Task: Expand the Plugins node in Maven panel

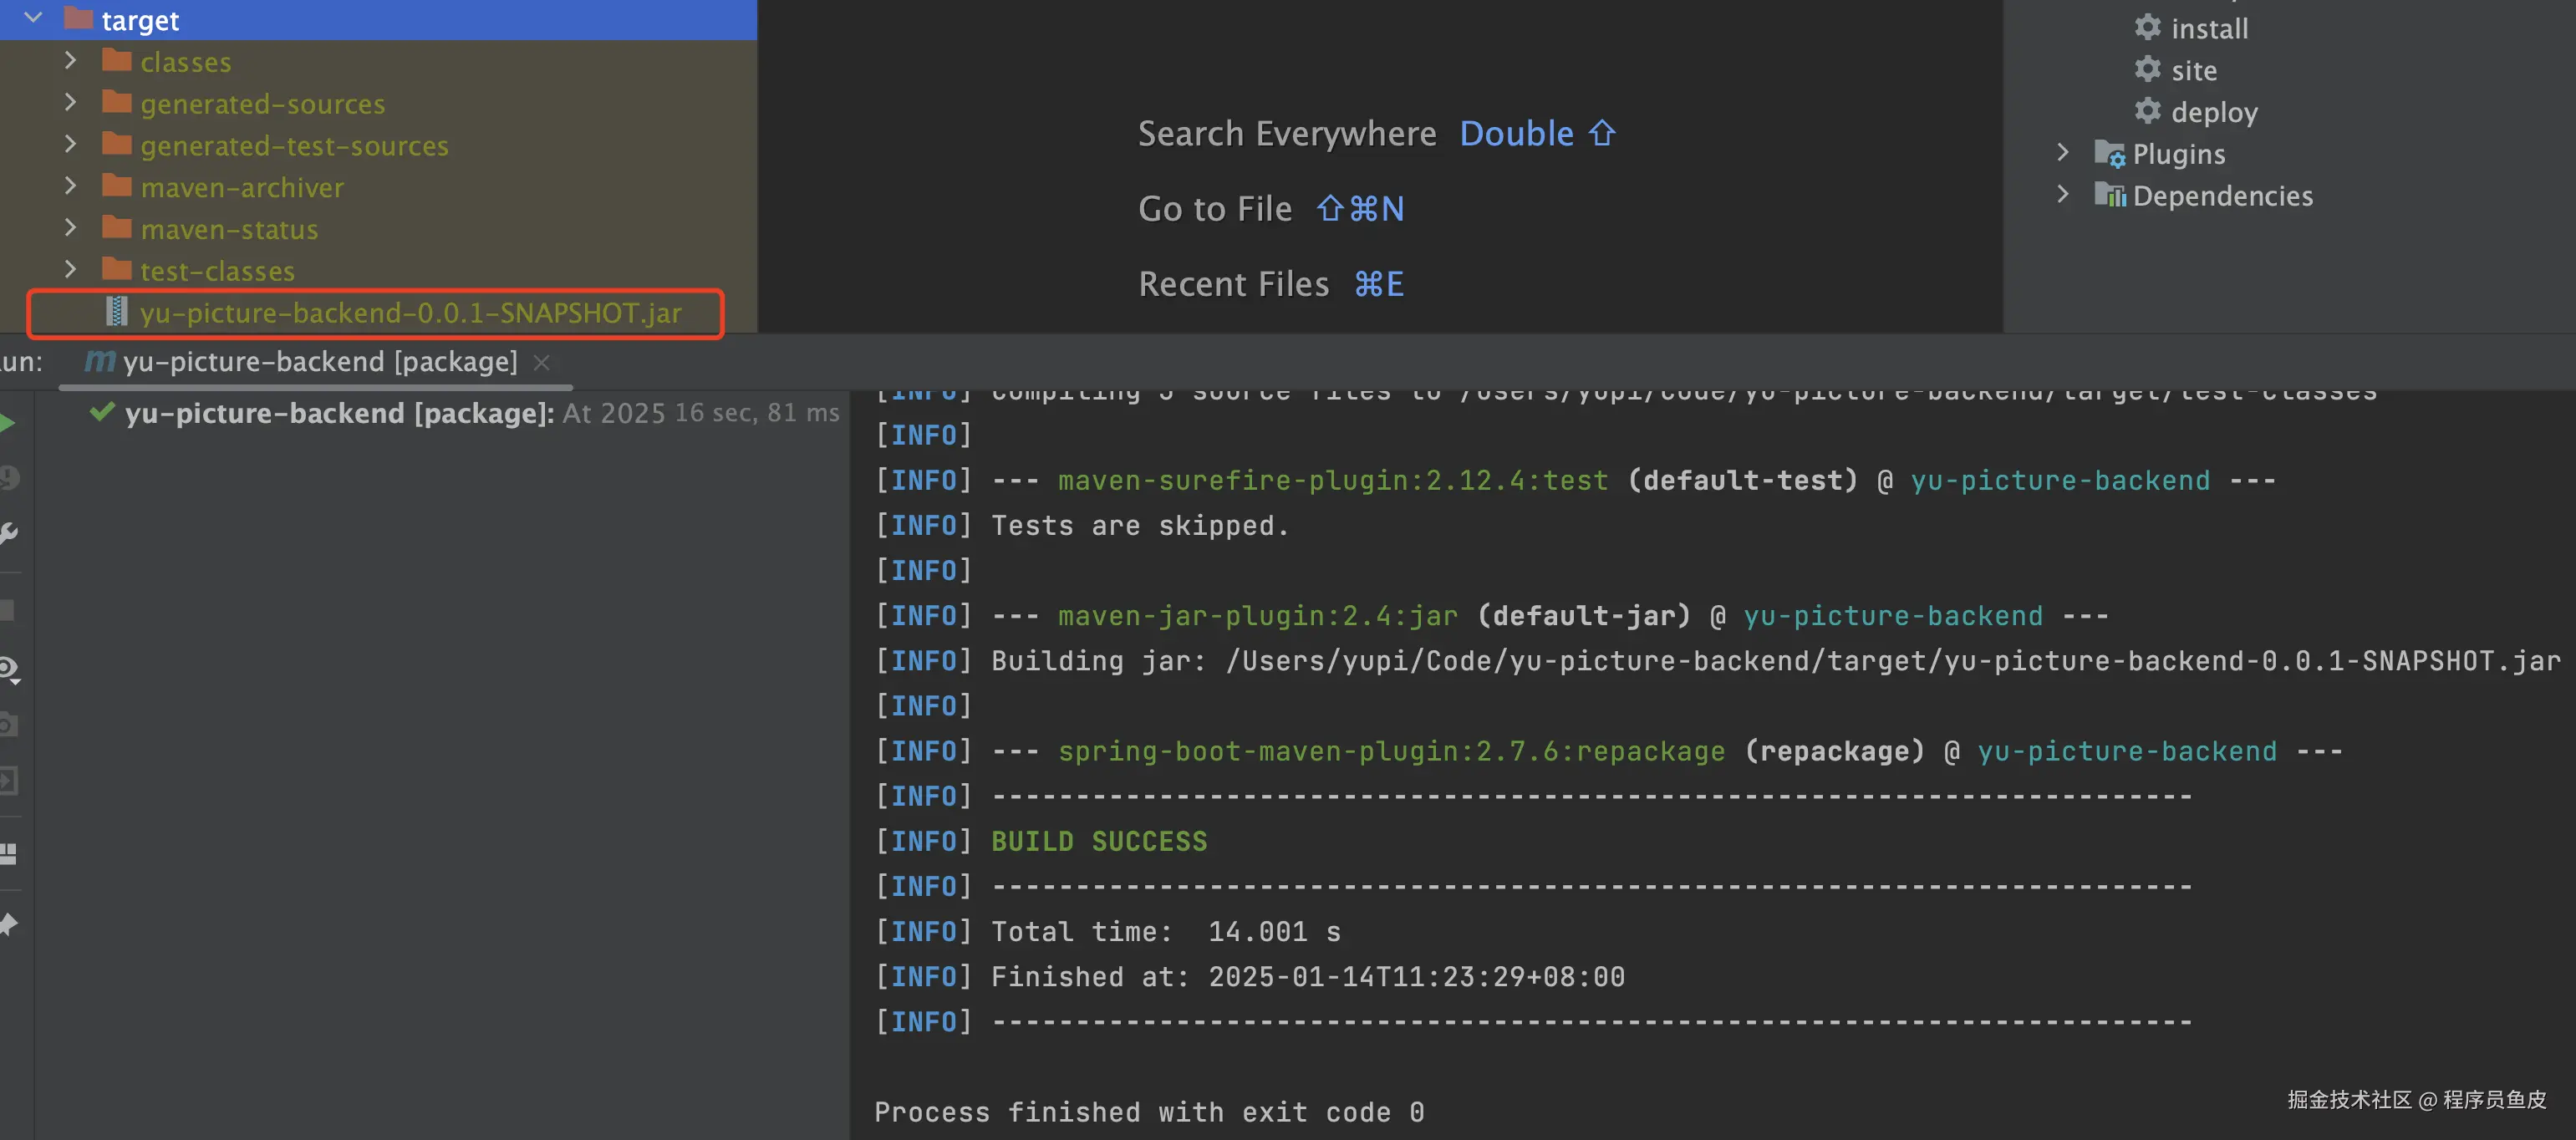Action: (x=2062, y=153)
